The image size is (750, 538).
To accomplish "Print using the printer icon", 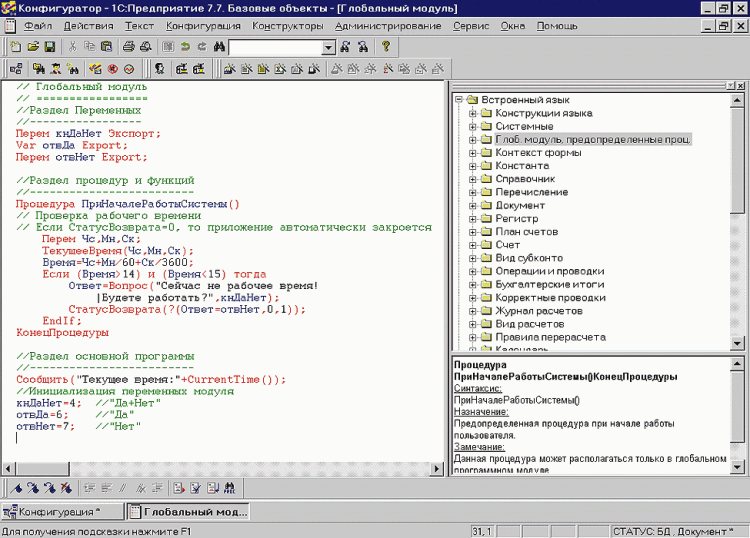I will (129, 46).
